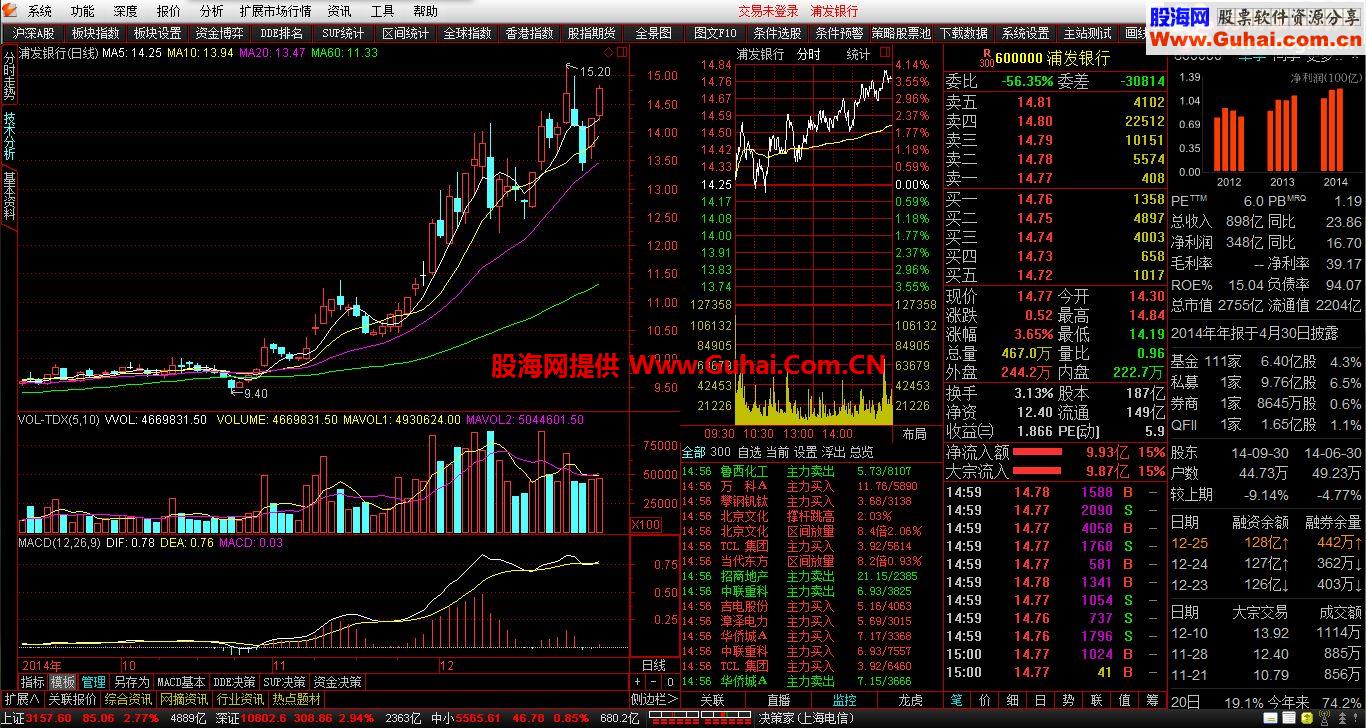Click the 0 reset button under 日线

[x=669, y=682]
